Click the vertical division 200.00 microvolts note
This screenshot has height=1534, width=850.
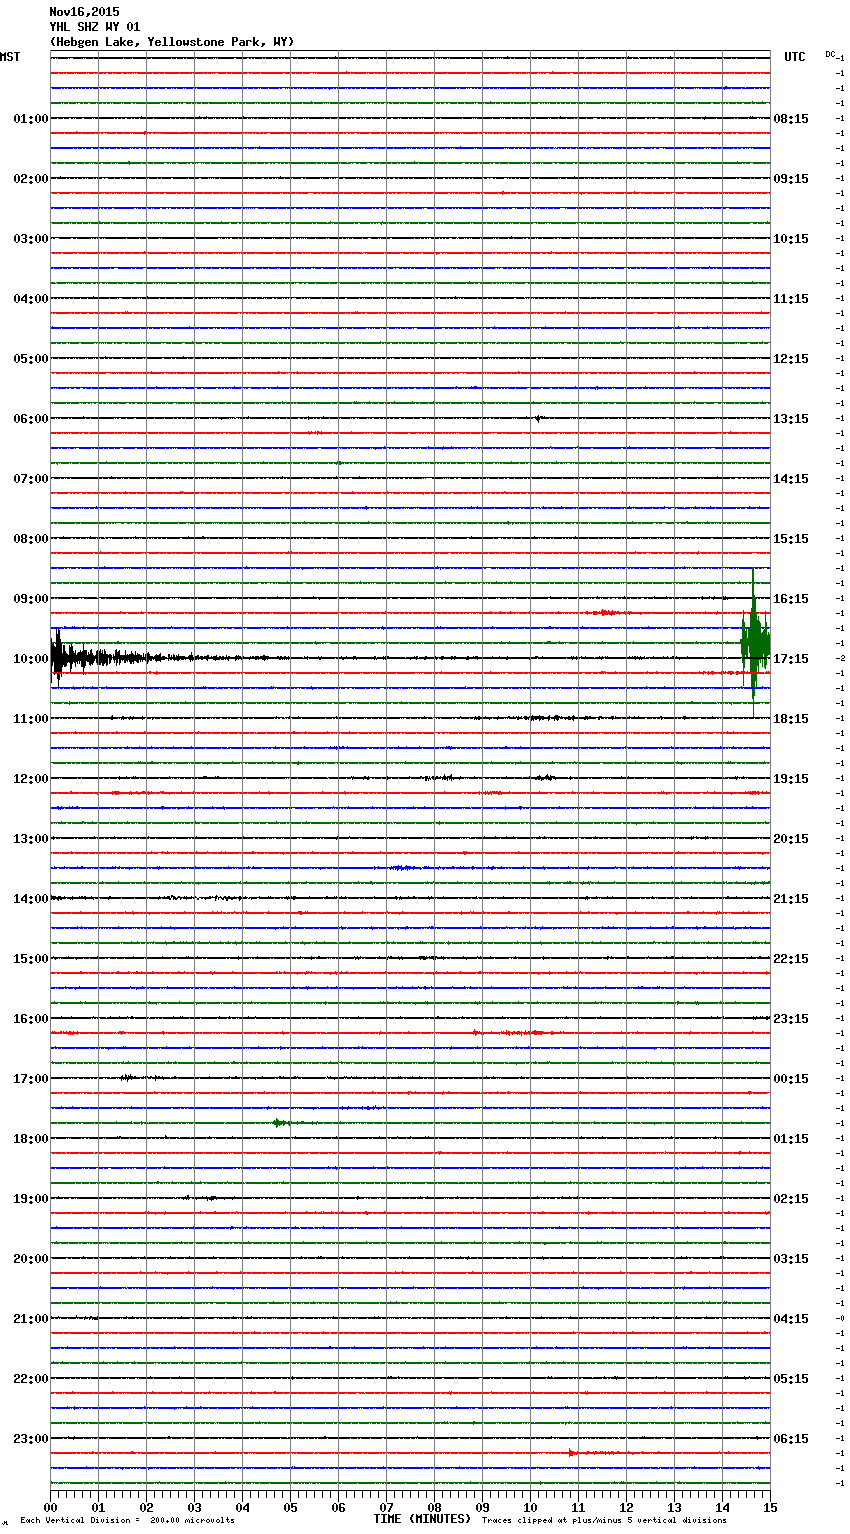pos(127,1521)
